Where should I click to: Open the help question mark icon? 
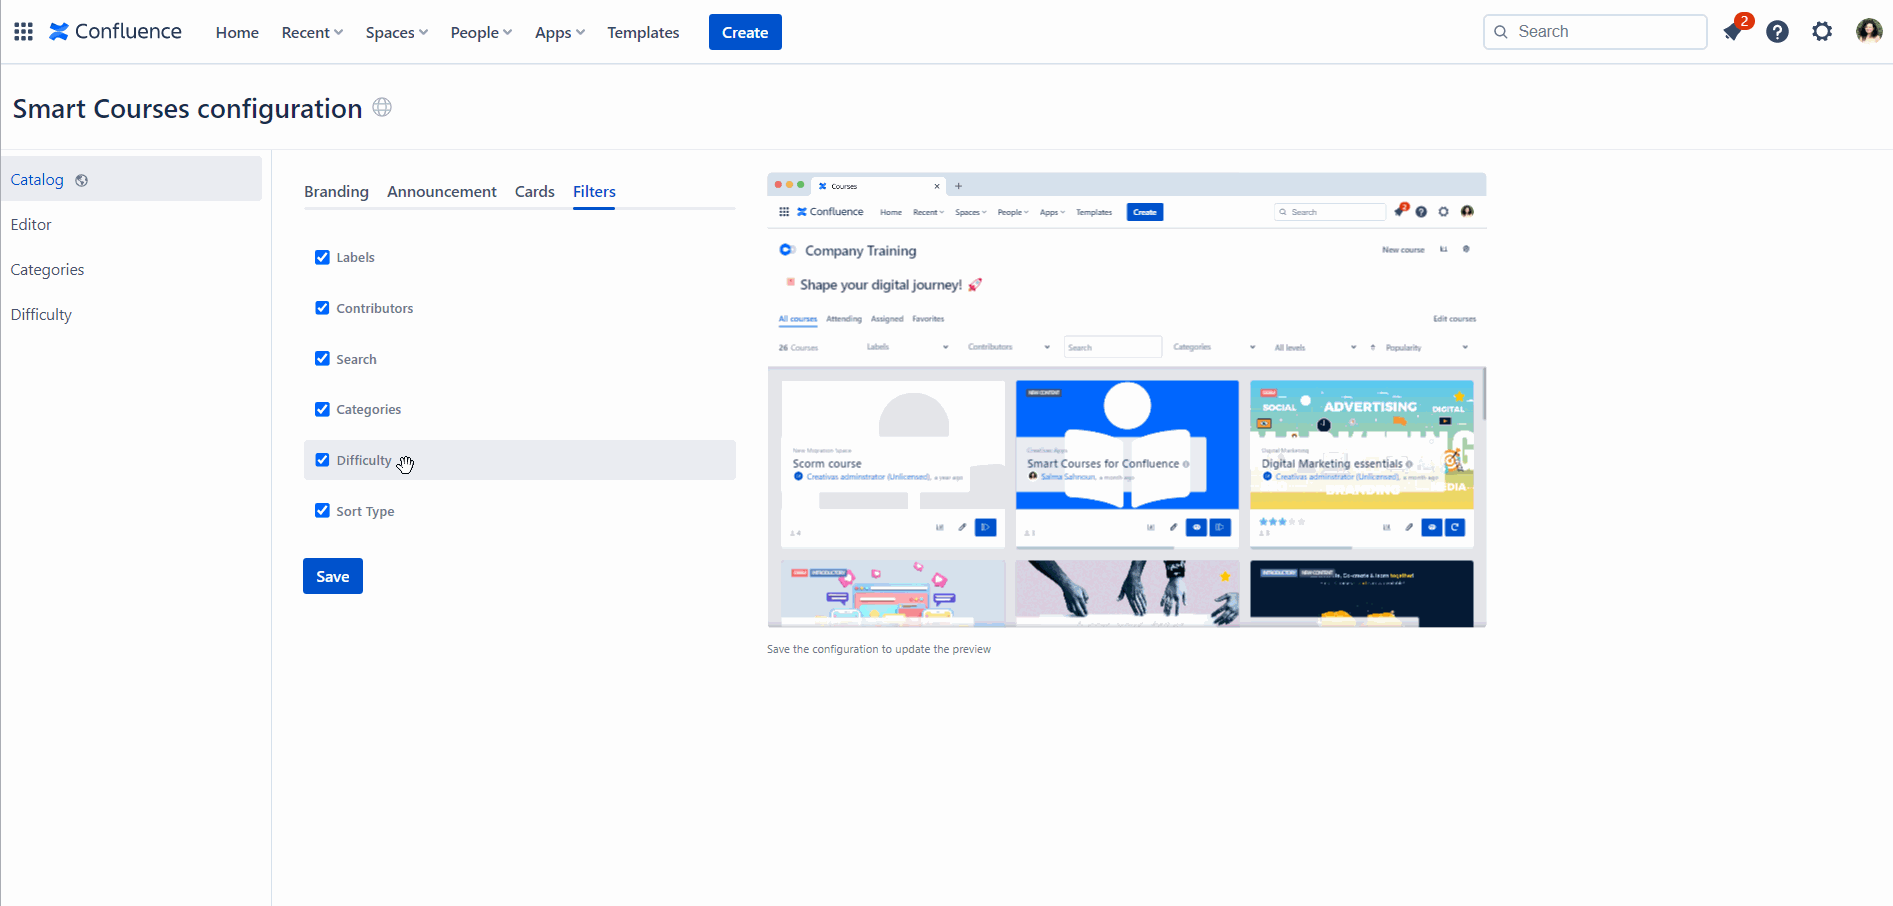coord(1777,32)
